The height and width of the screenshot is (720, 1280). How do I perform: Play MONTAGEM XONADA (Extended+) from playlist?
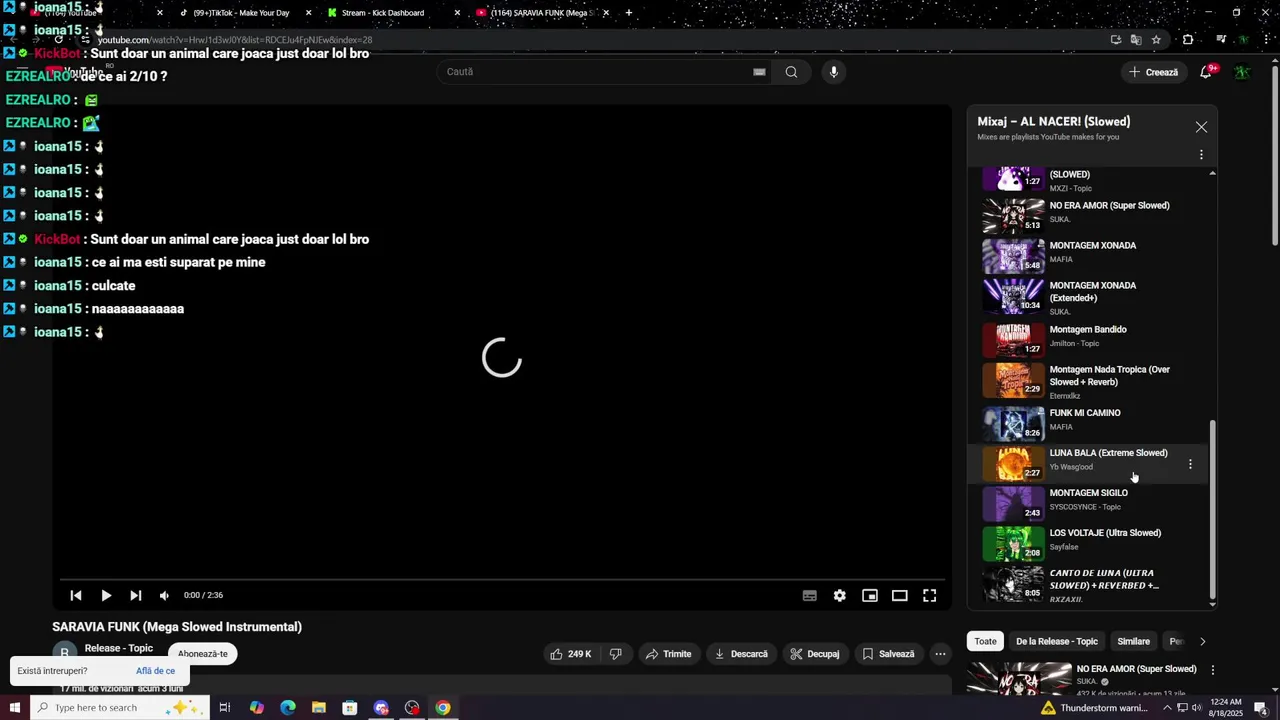[1090, 297]
